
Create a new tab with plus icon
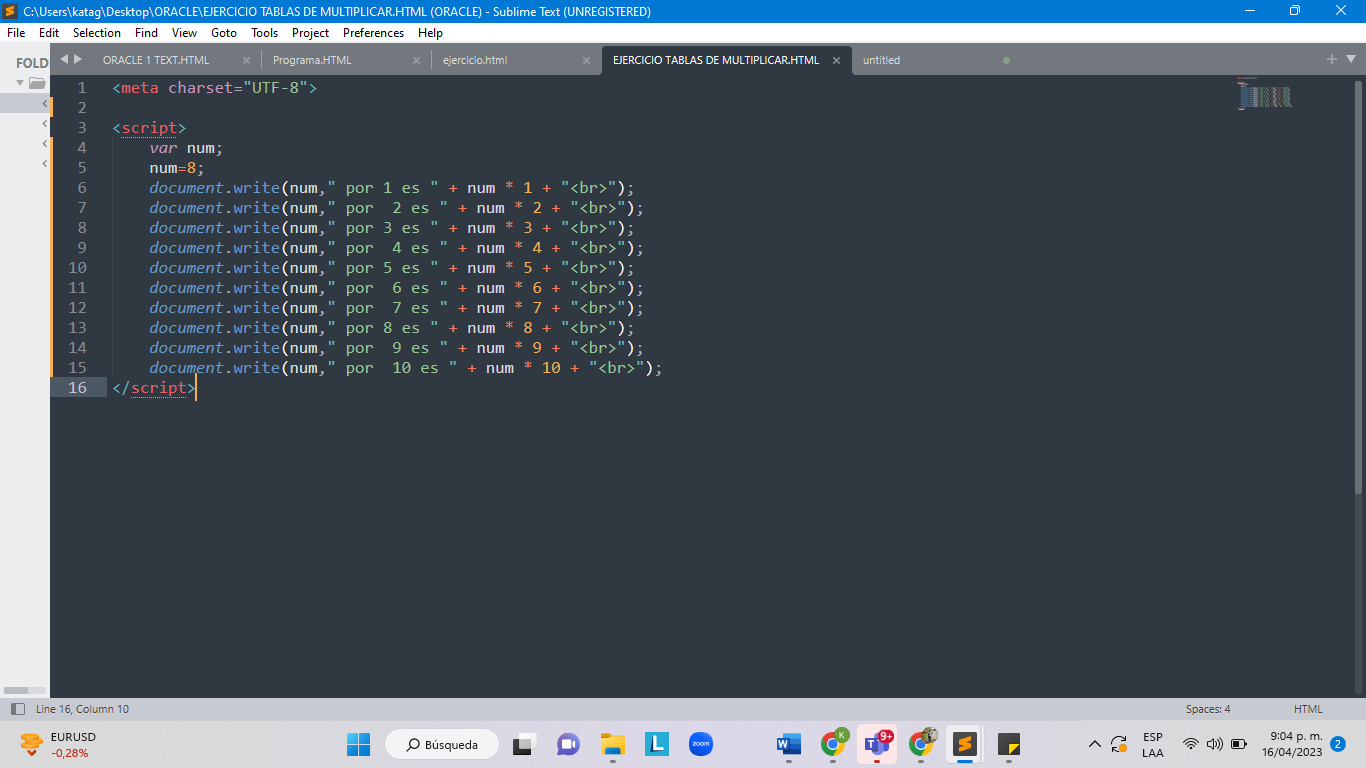point(1332,60)
